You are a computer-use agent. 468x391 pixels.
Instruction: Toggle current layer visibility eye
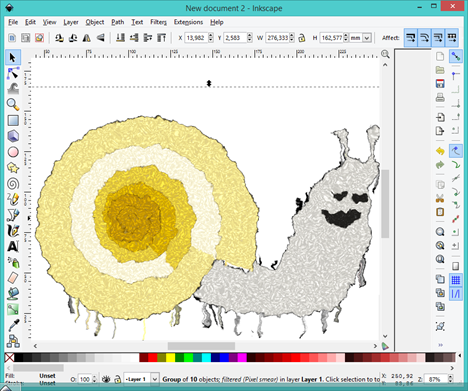[x=106, y=379]
